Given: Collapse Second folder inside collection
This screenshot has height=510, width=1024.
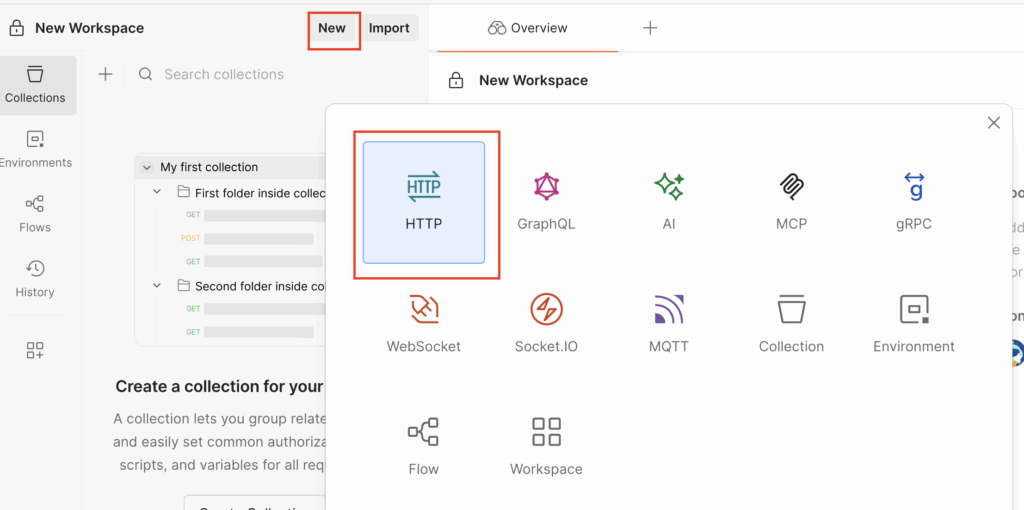Looking at the screenshot, I should [x=157, y=285].
